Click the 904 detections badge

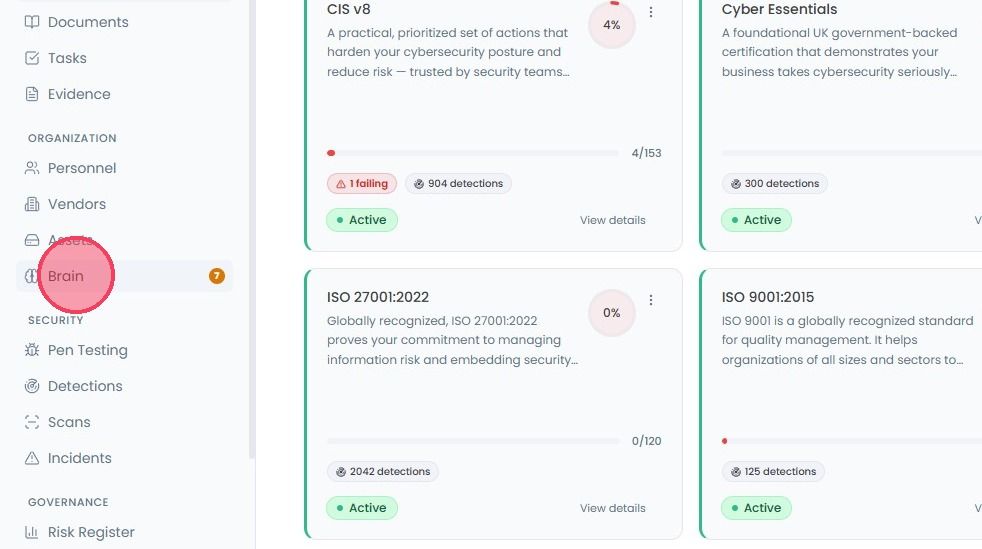coord(458,183)
